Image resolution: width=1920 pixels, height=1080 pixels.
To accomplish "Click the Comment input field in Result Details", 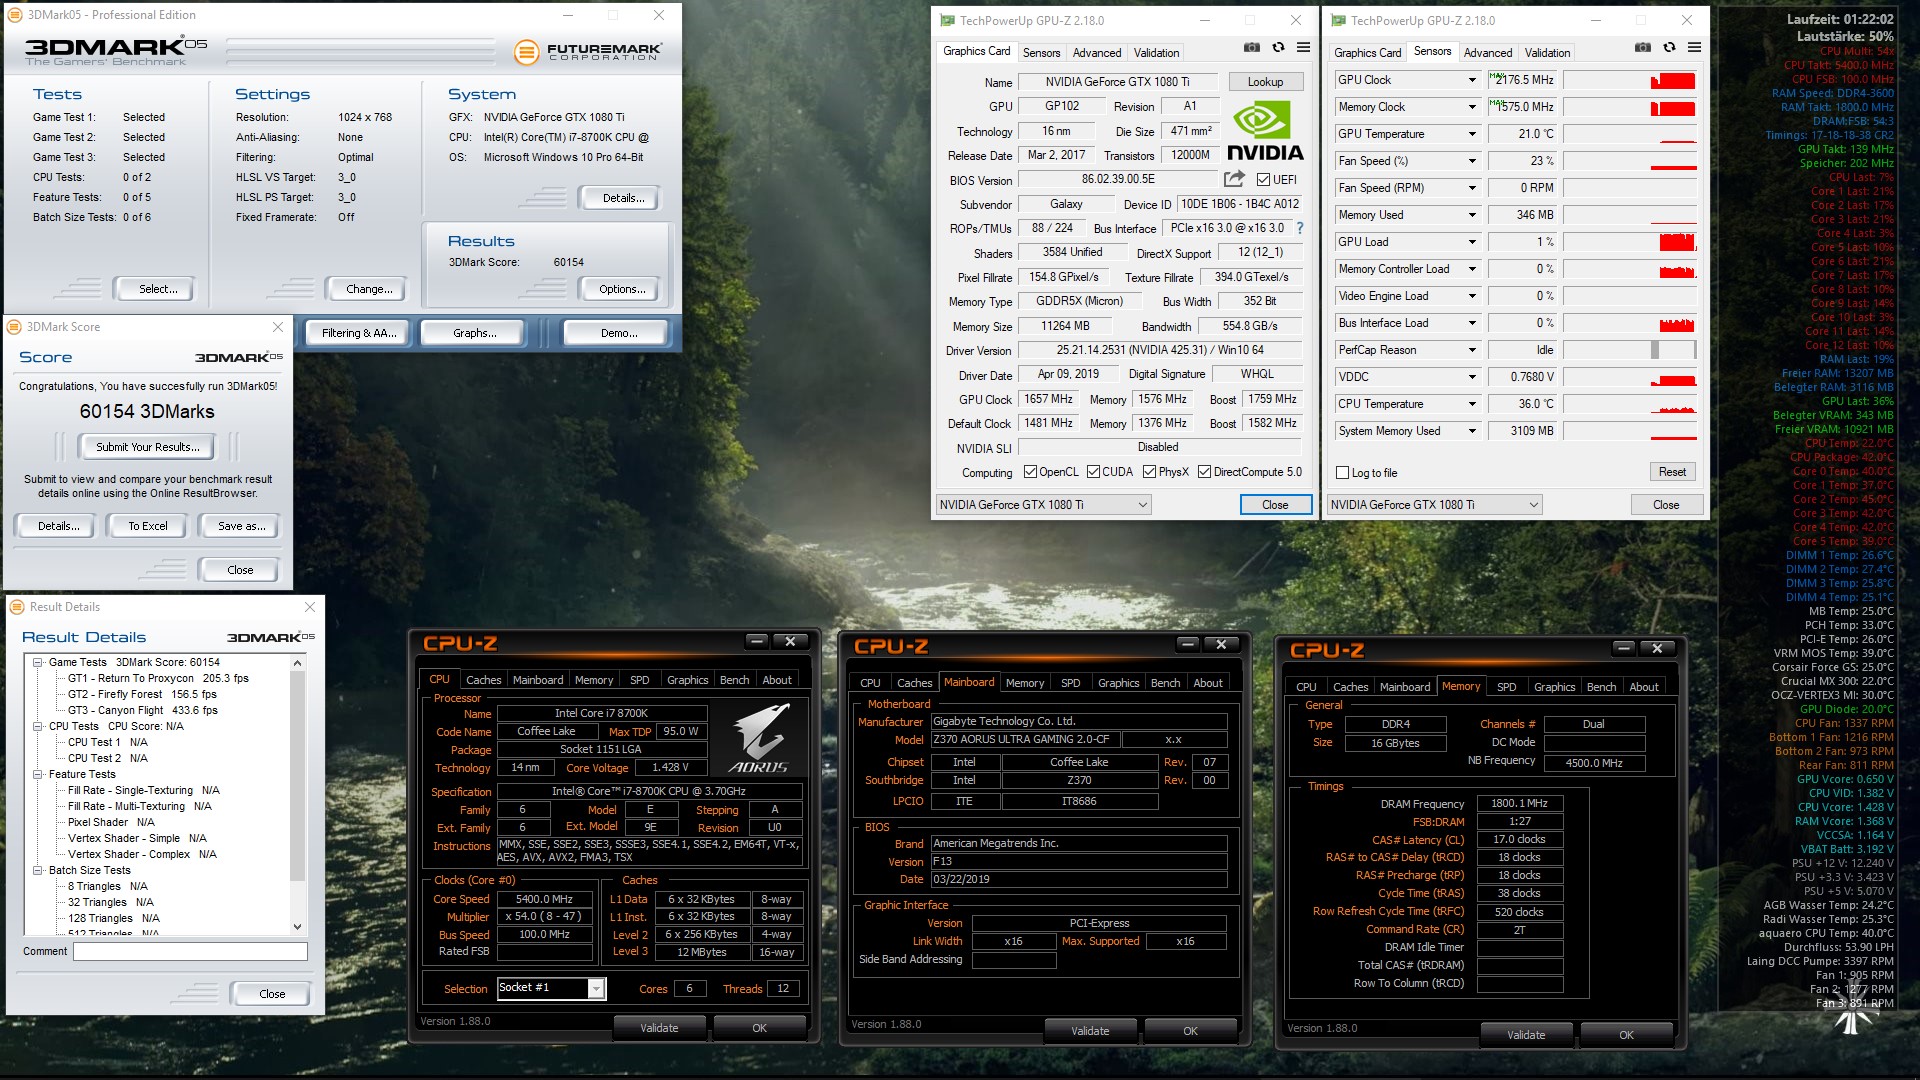I will pos(190,951).
